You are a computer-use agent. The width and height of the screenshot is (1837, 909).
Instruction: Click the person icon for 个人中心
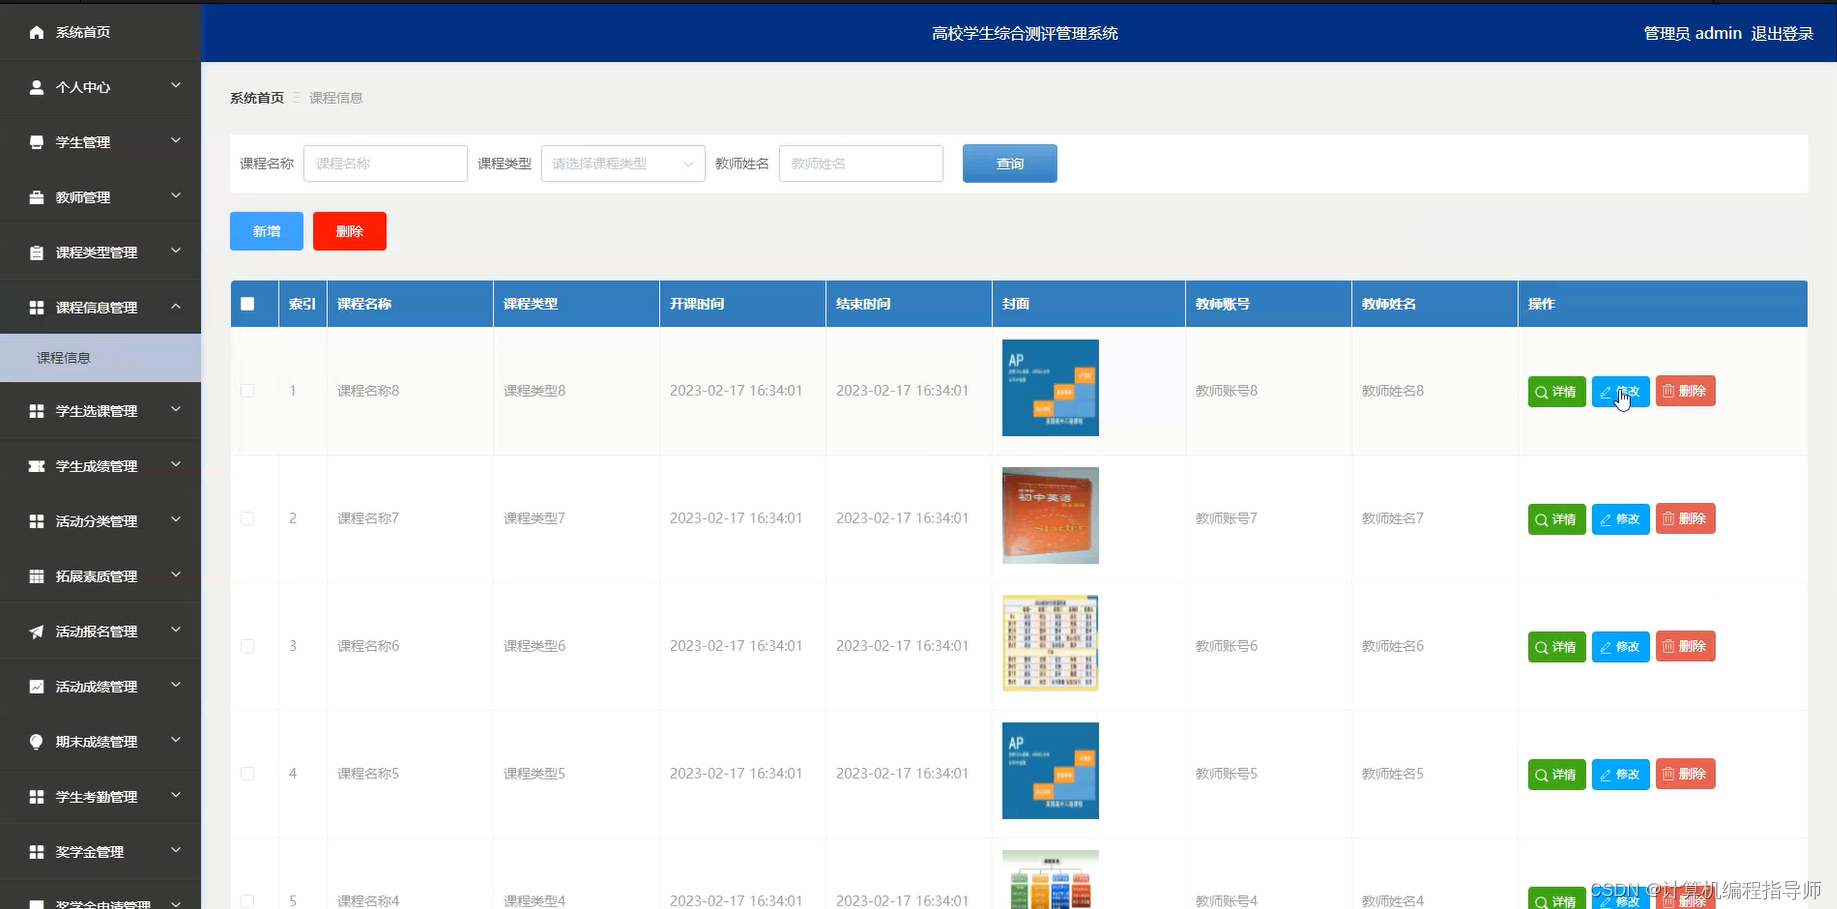tap(37, 87)
